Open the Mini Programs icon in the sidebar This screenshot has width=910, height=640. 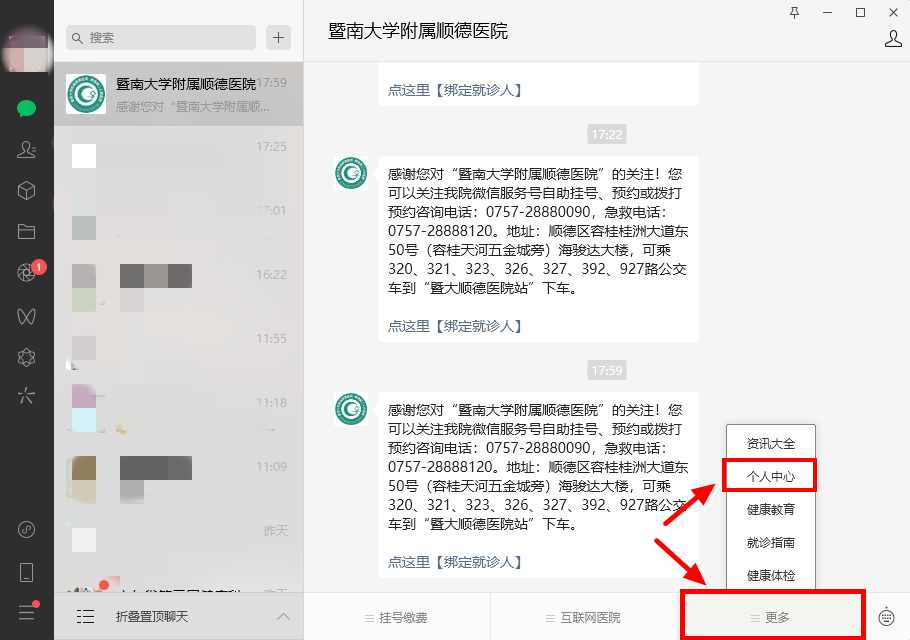[27, 530]
